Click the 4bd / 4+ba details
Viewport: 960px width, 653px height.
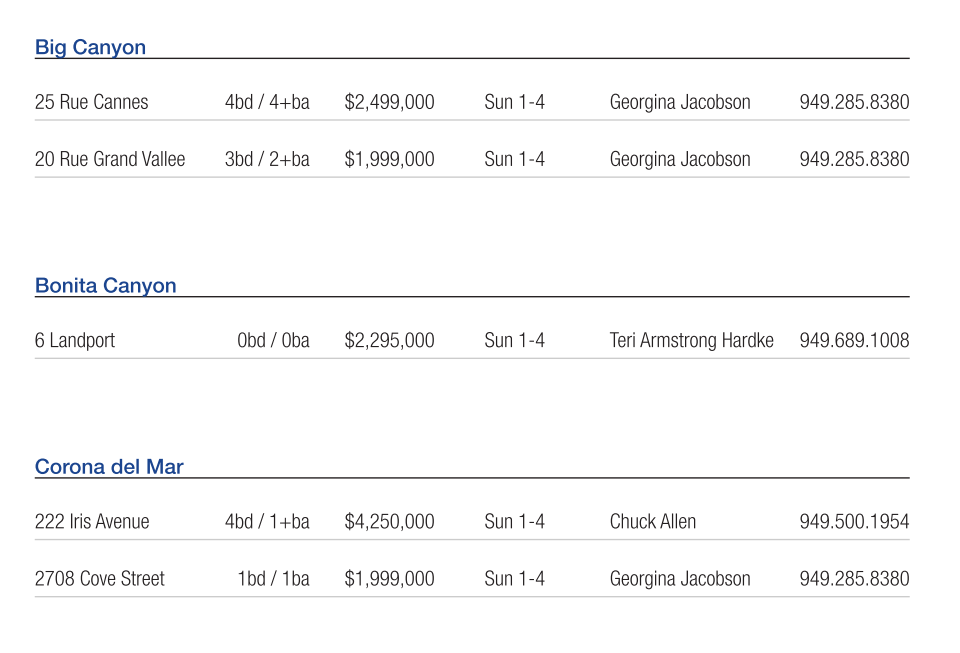click(x=267, y=102)
